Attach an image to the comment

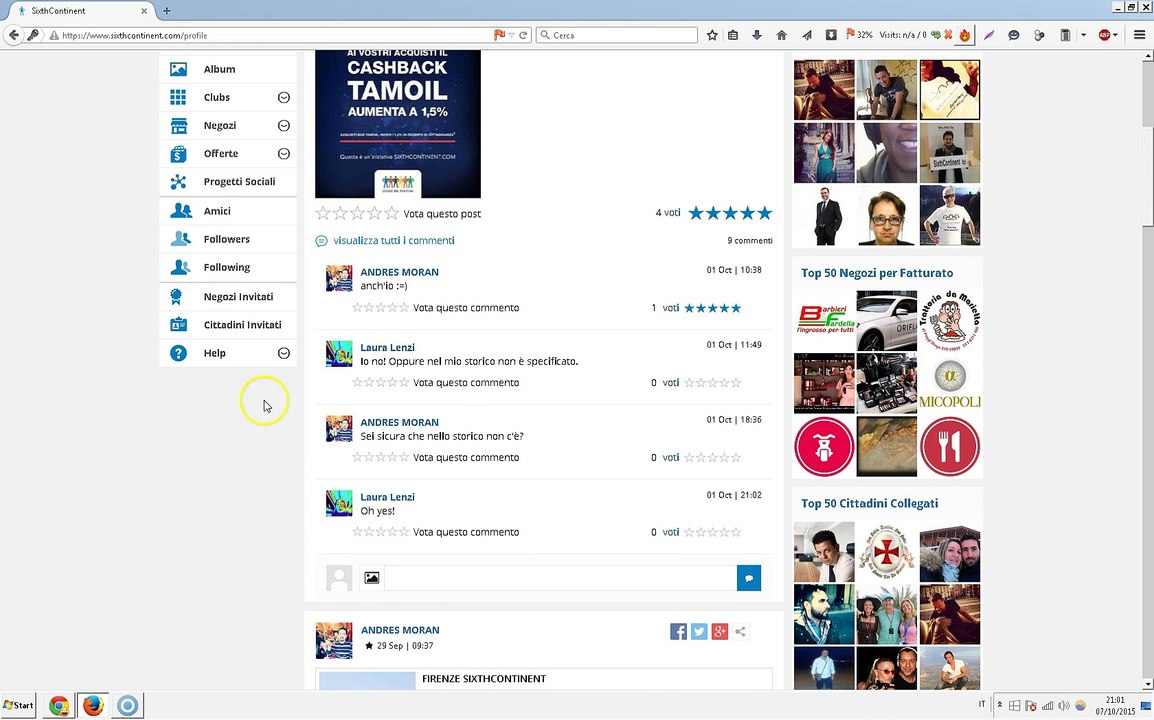tap(372, 578)
